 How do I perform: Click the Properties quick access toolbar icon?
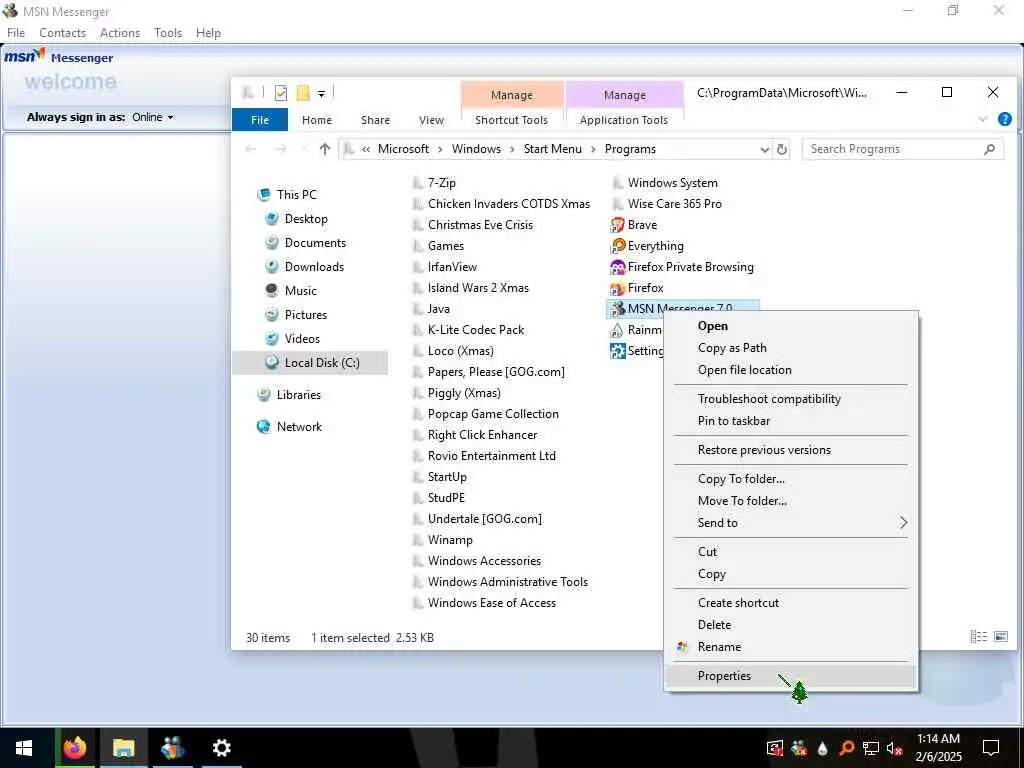[281, 93]
